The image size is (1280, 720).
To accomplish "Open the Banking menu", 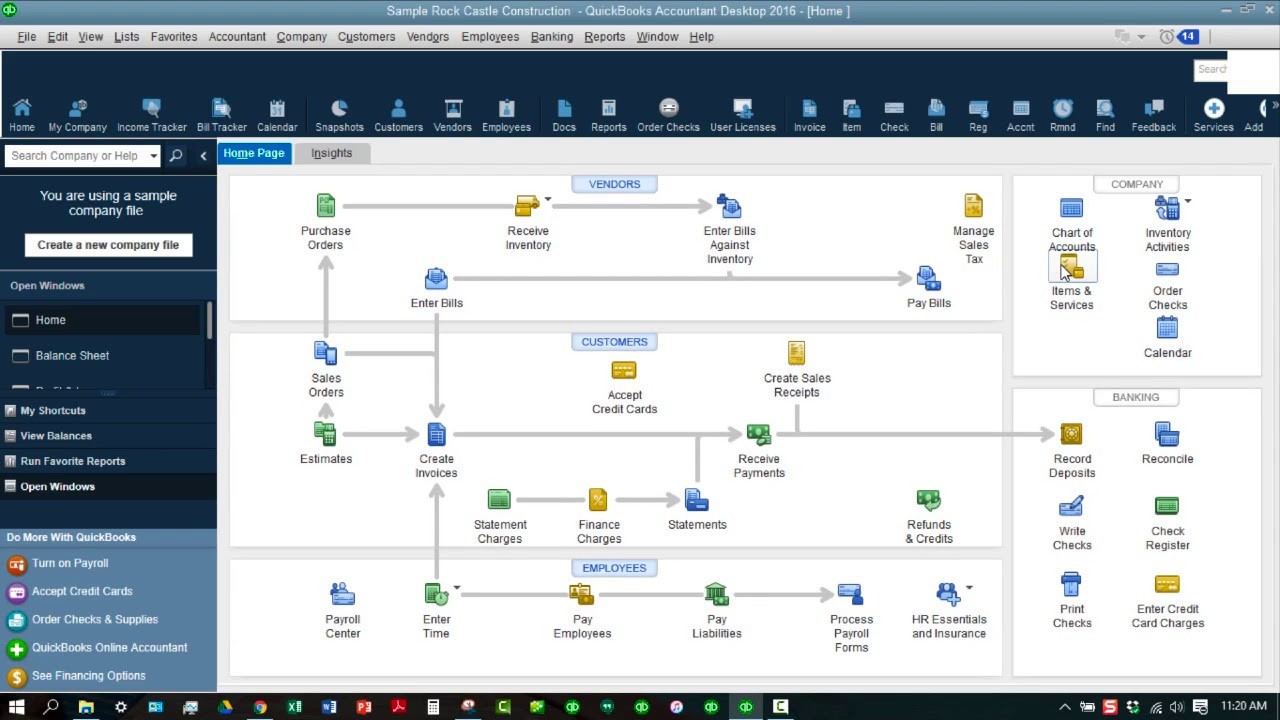I will tap(552, 37).
